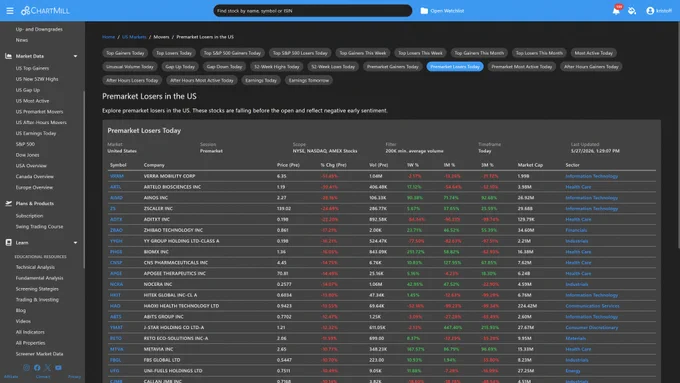Image resolution: width=680 pixels, height=383 pixels.
Task: Sort by % Chg (Pre) column header
Action: tap(333, 165)
